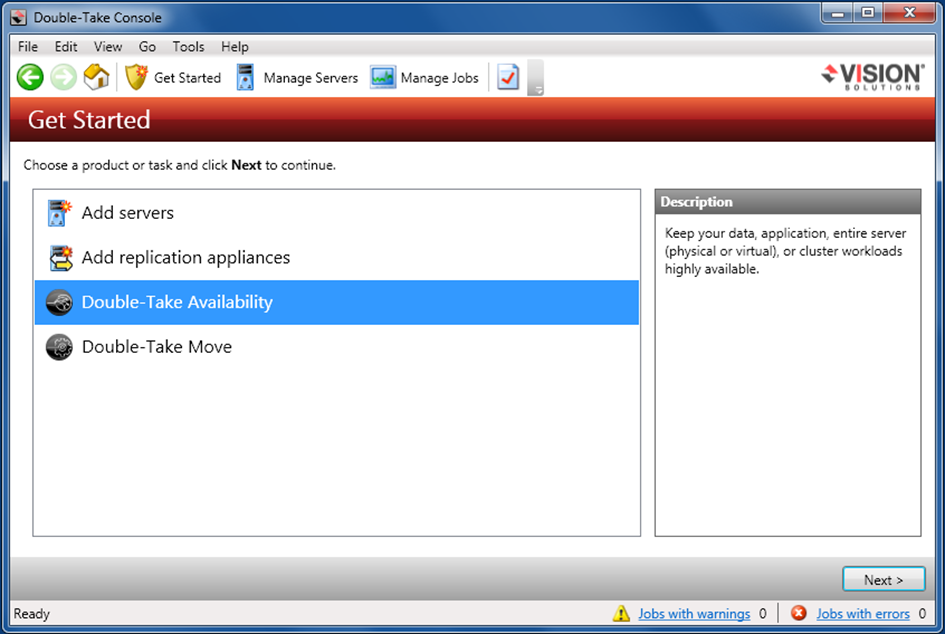Click the Get Started toolbar label
Image resolution: width=945 pixels, height=634 pixels.
click(x=187, y=78)
